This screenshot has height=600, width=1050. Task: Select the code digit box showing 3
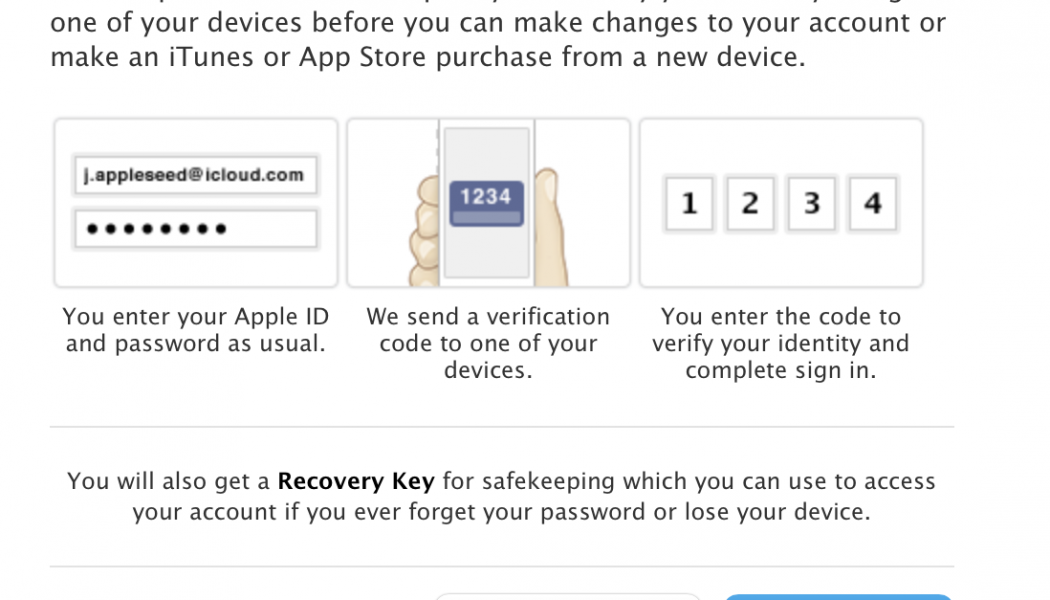pyautogui.click(x=811, y=204)
